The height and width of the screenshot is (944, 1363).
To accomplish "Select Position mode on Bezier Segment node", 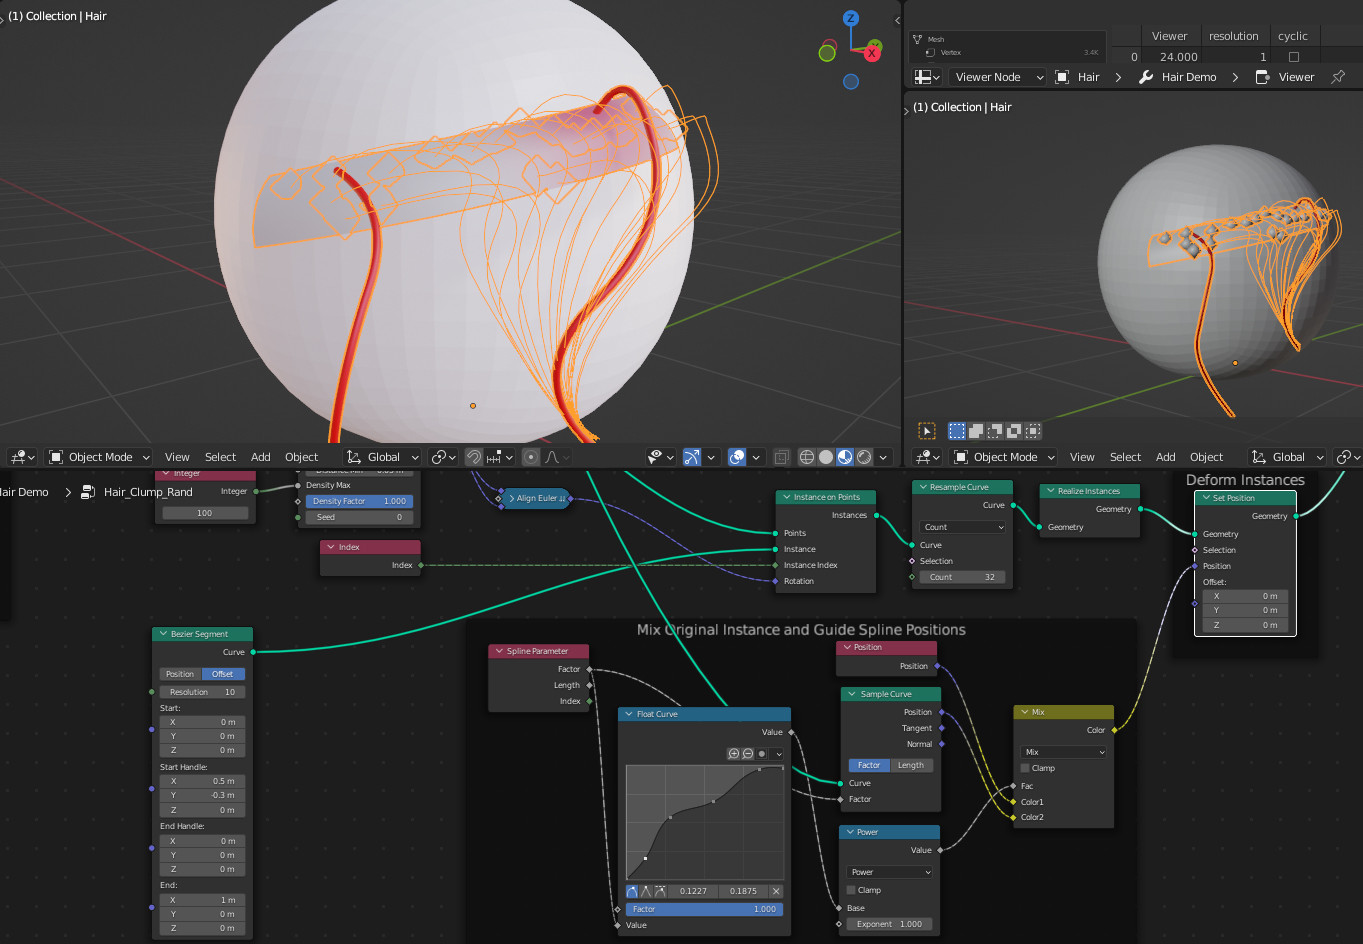I will point(180,674).
